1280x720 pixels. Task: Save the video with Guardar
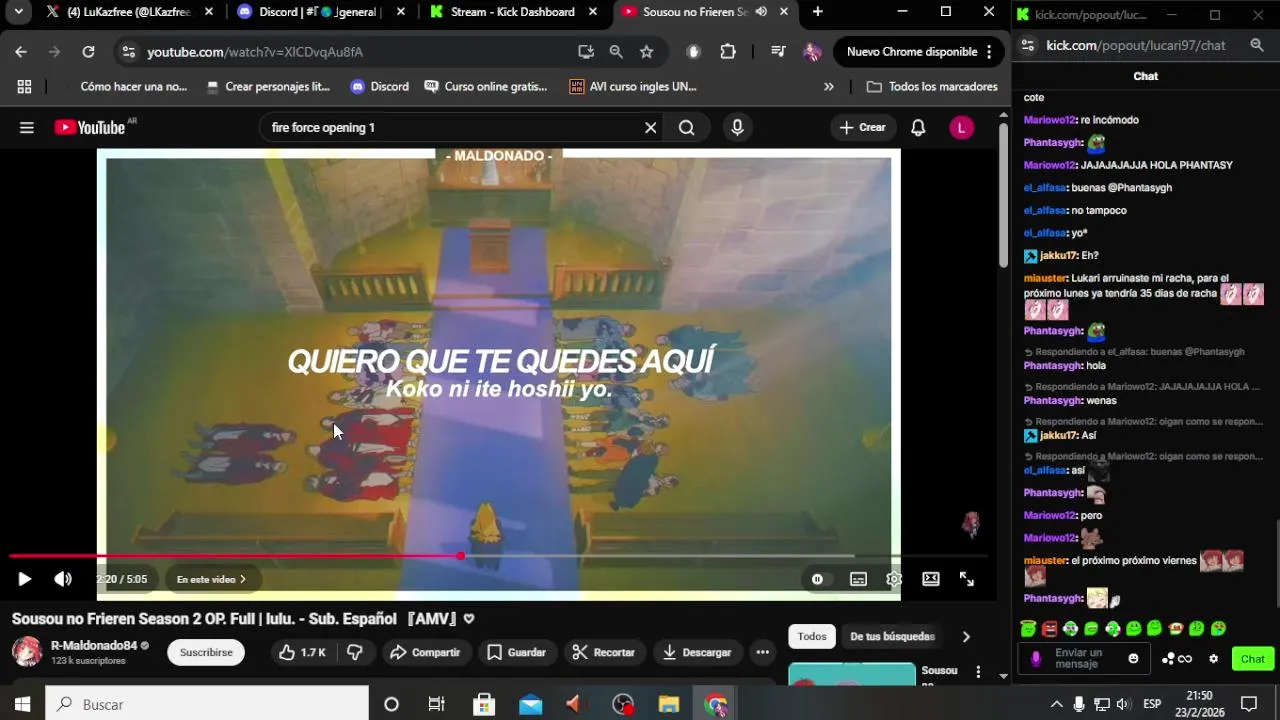[516, 652]
